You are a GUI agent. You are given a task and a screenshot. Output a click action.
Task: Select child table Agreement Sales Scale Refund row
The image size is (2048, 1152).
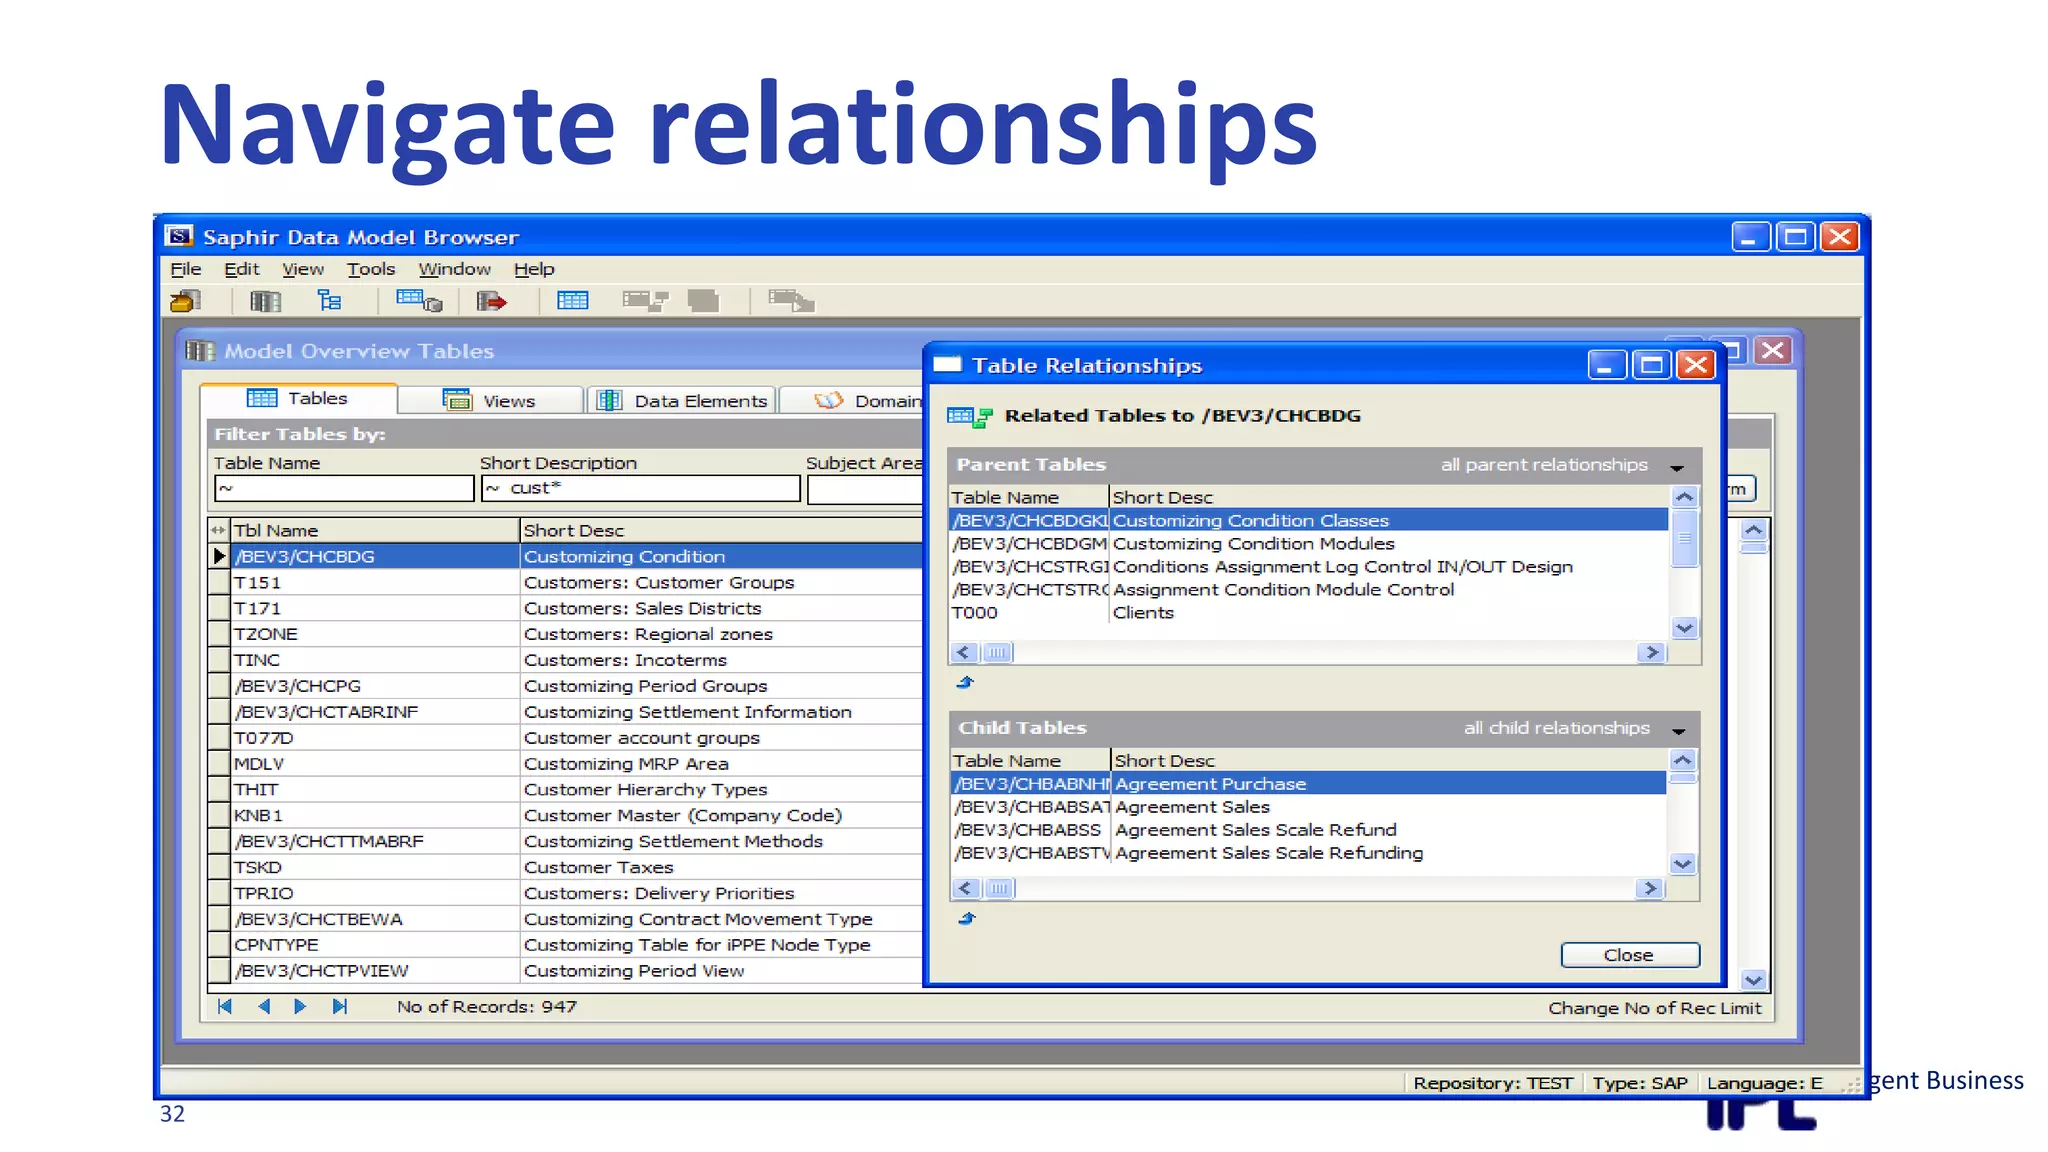pyautogui.click(x=1308, y=830)
